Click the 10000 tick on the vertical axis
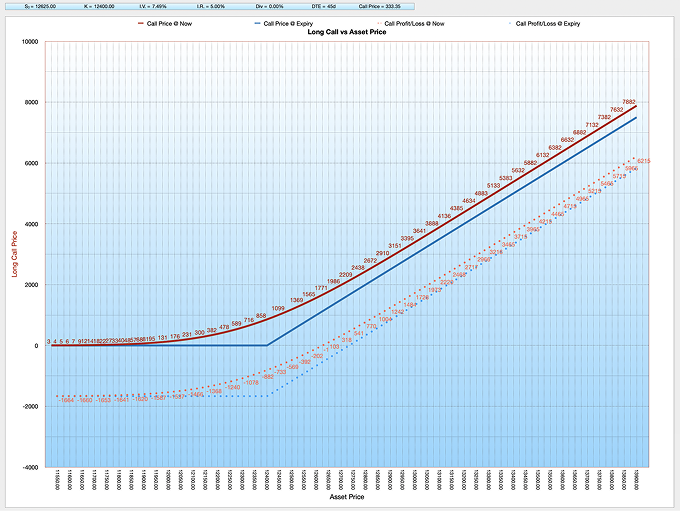This screenshot has height=511, width=680. tap(28, 42)
